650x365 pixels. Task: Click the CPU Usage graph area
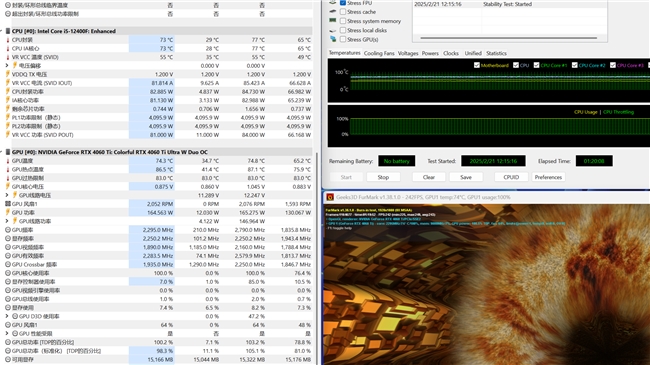click(x=489, y=126)
